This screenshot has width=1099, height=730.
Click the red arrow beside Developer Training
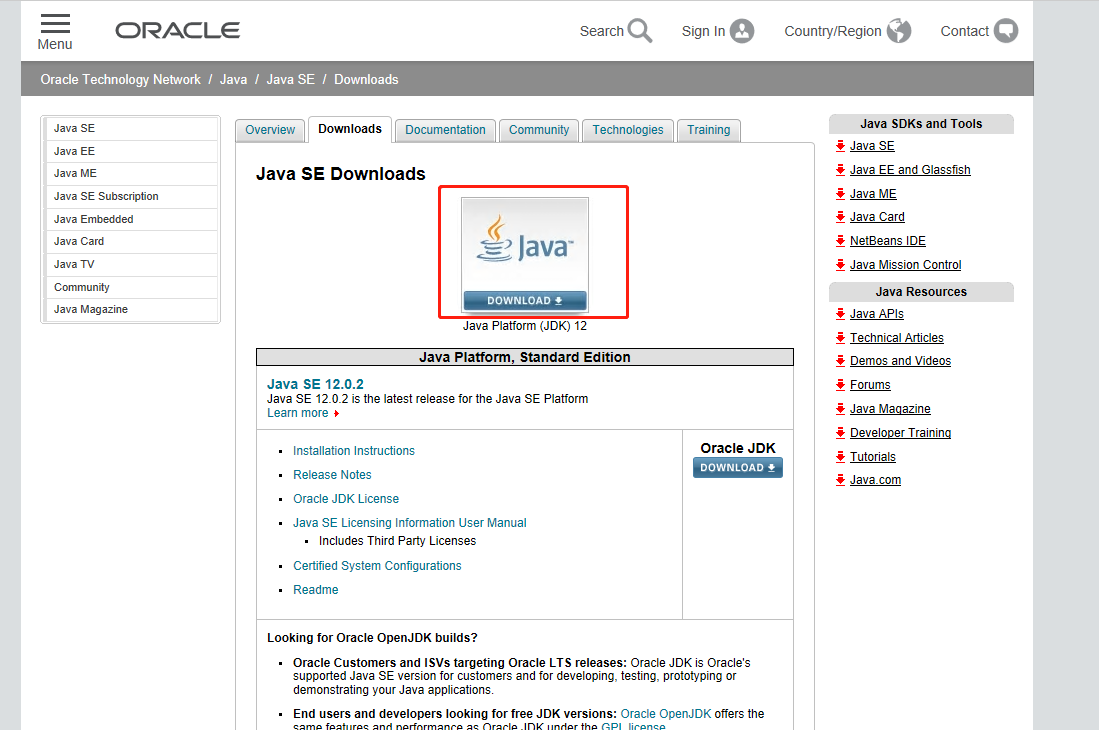point(840,433)
